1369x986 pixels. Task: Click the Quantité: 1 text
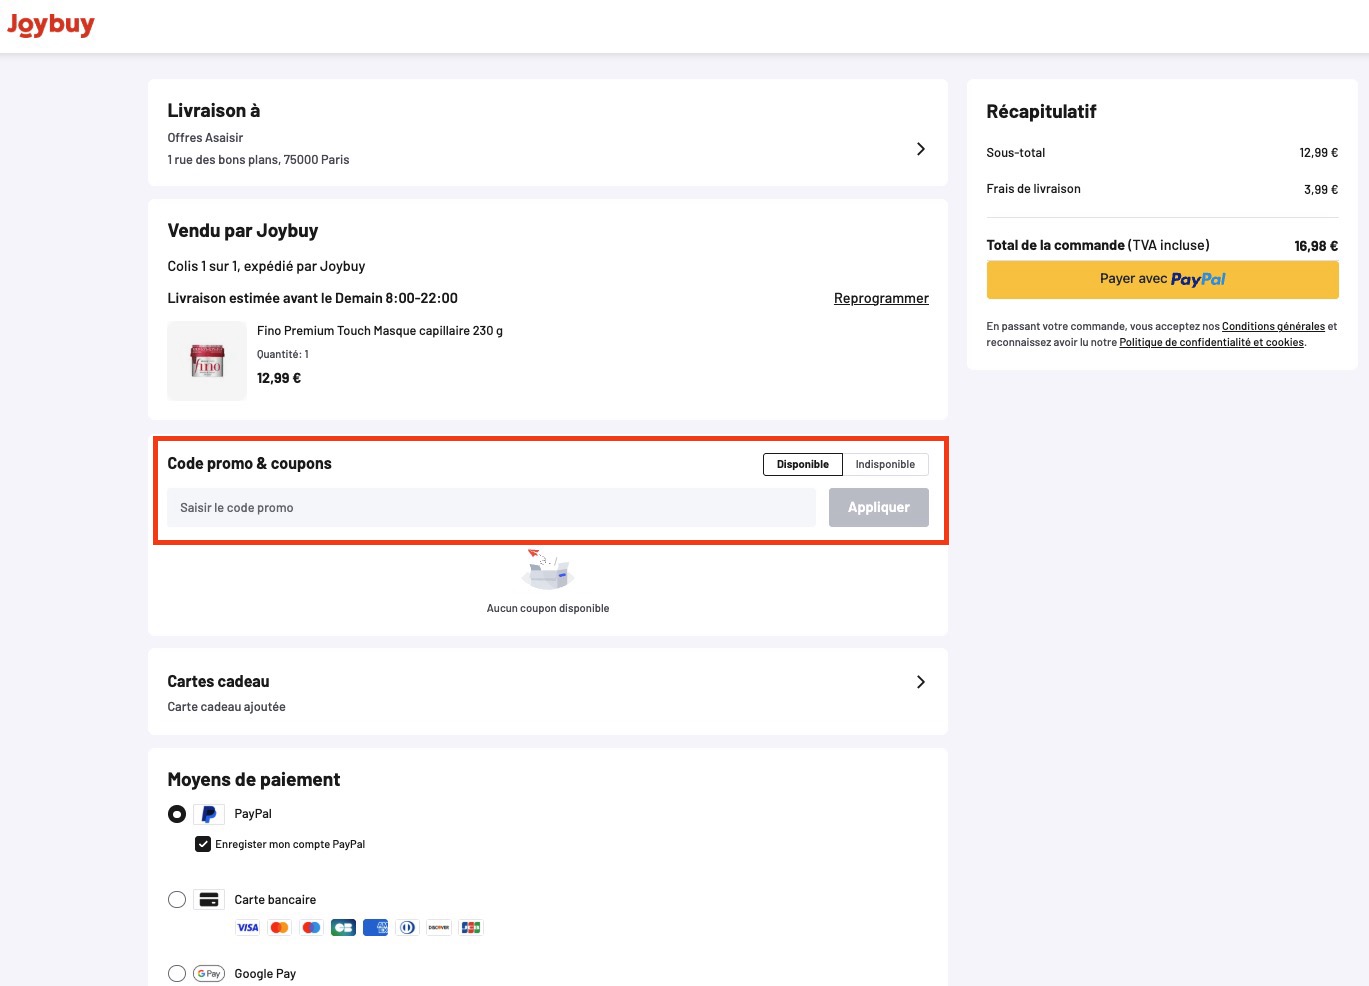[283, 354]
